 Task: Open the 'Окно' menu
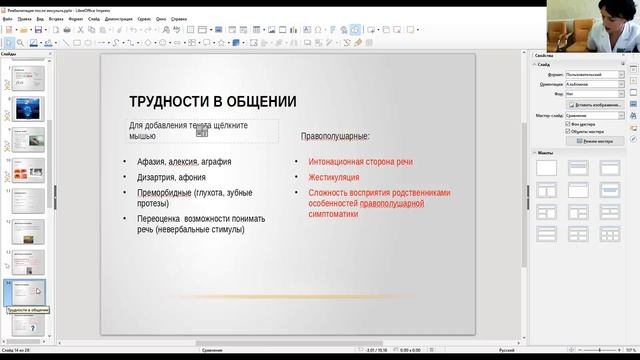pyautogui.click(x=161, y=19)
